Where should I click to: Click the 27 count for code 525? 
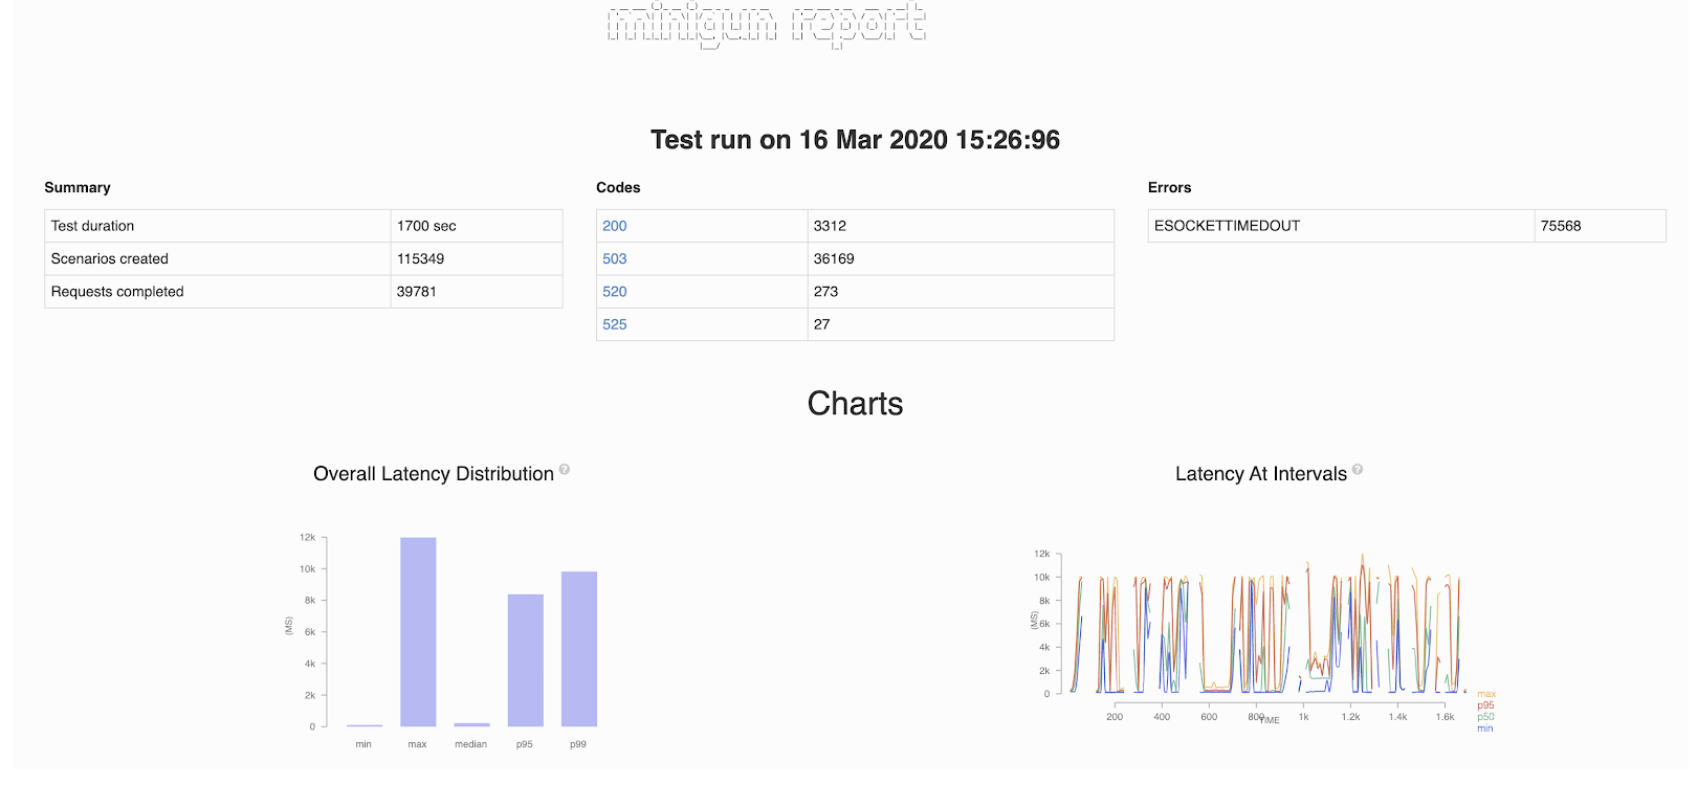(x=821, y=325)
